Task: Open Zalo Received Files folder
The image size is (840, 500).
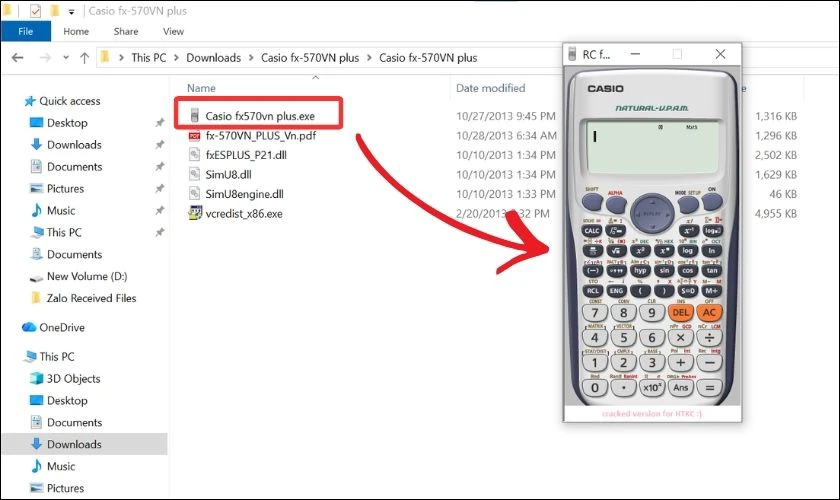Action: 91,298
